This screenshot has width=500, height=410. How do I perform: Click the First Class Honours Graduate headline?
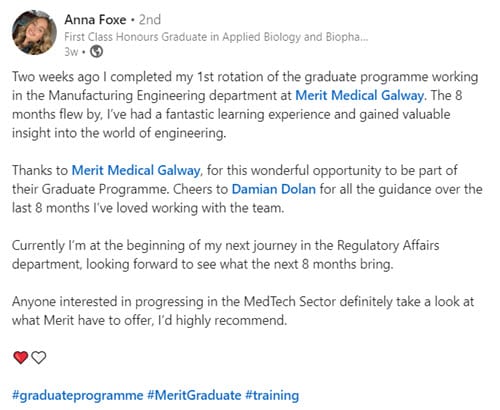pyautogui.click(x=216, y=37)
